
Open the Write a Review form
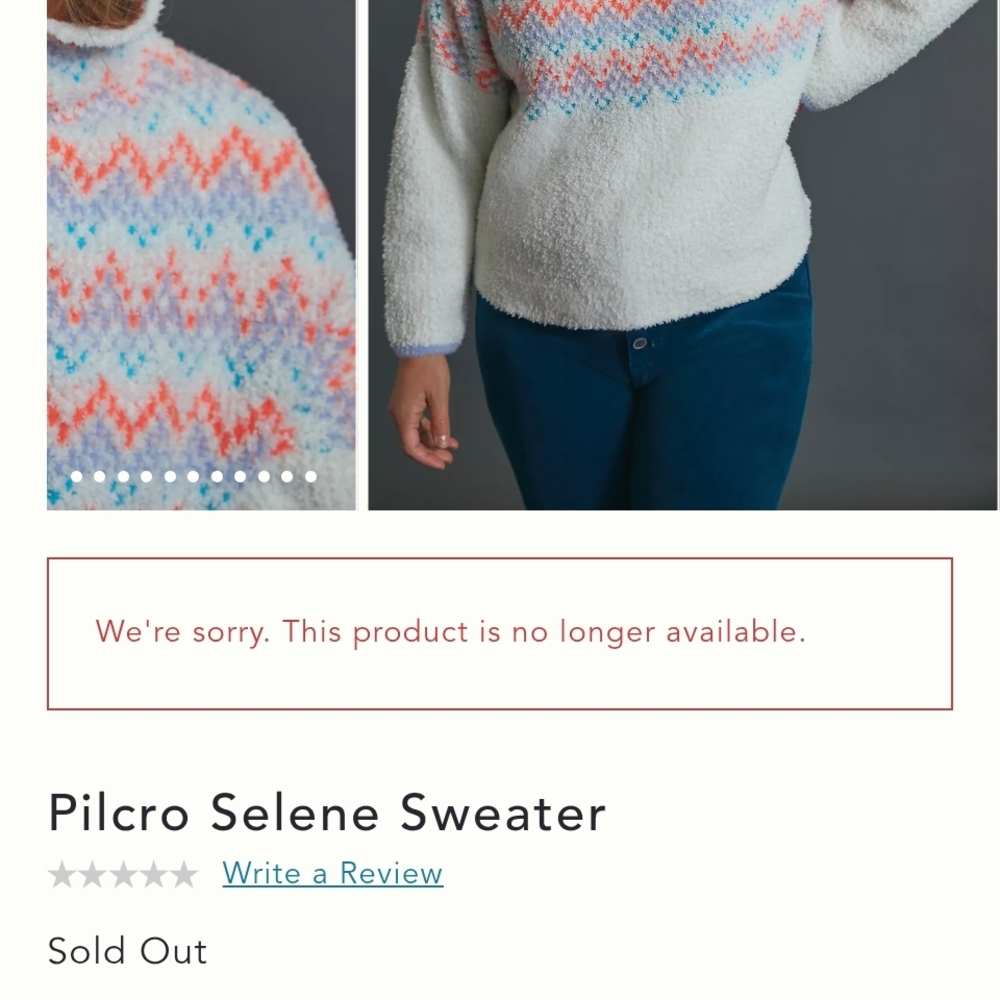(x=330, y=873)
